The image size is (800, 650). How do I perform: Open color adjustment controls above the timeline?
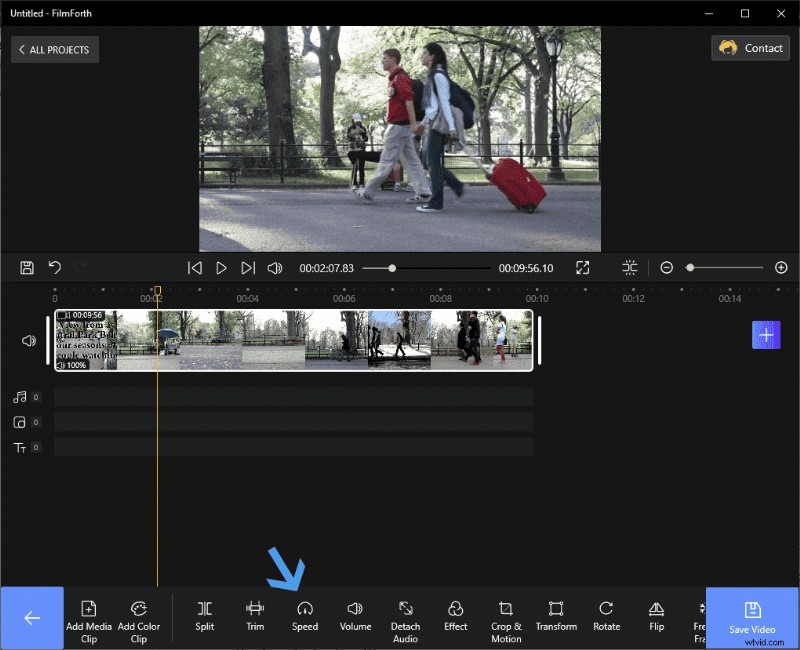click(x=629, y=267)
